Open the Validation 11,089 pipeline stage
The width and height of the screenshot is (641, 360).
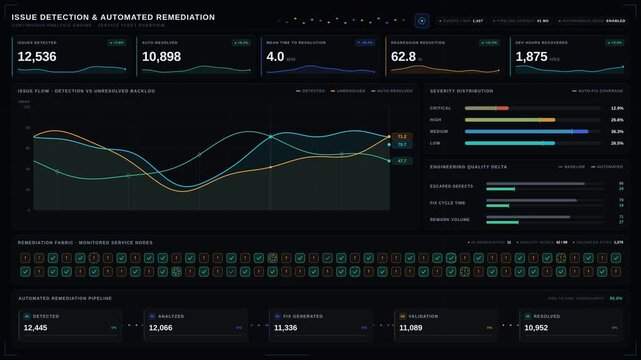click(x=446, y=325)
